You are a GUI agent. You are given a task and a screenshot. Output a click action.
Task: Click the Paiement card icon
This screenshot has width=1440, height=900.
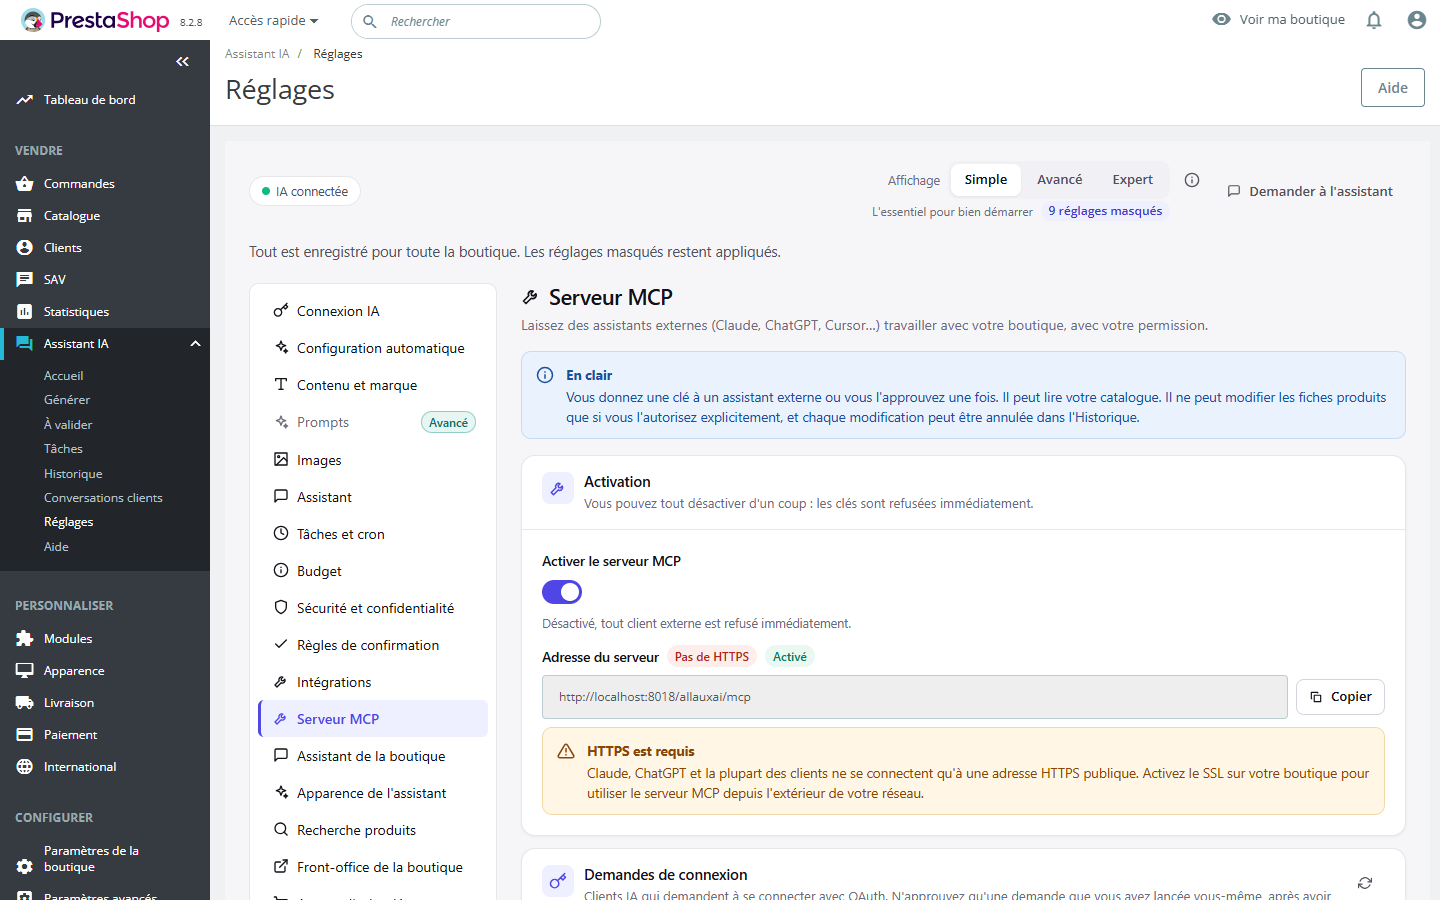[25, 735]
